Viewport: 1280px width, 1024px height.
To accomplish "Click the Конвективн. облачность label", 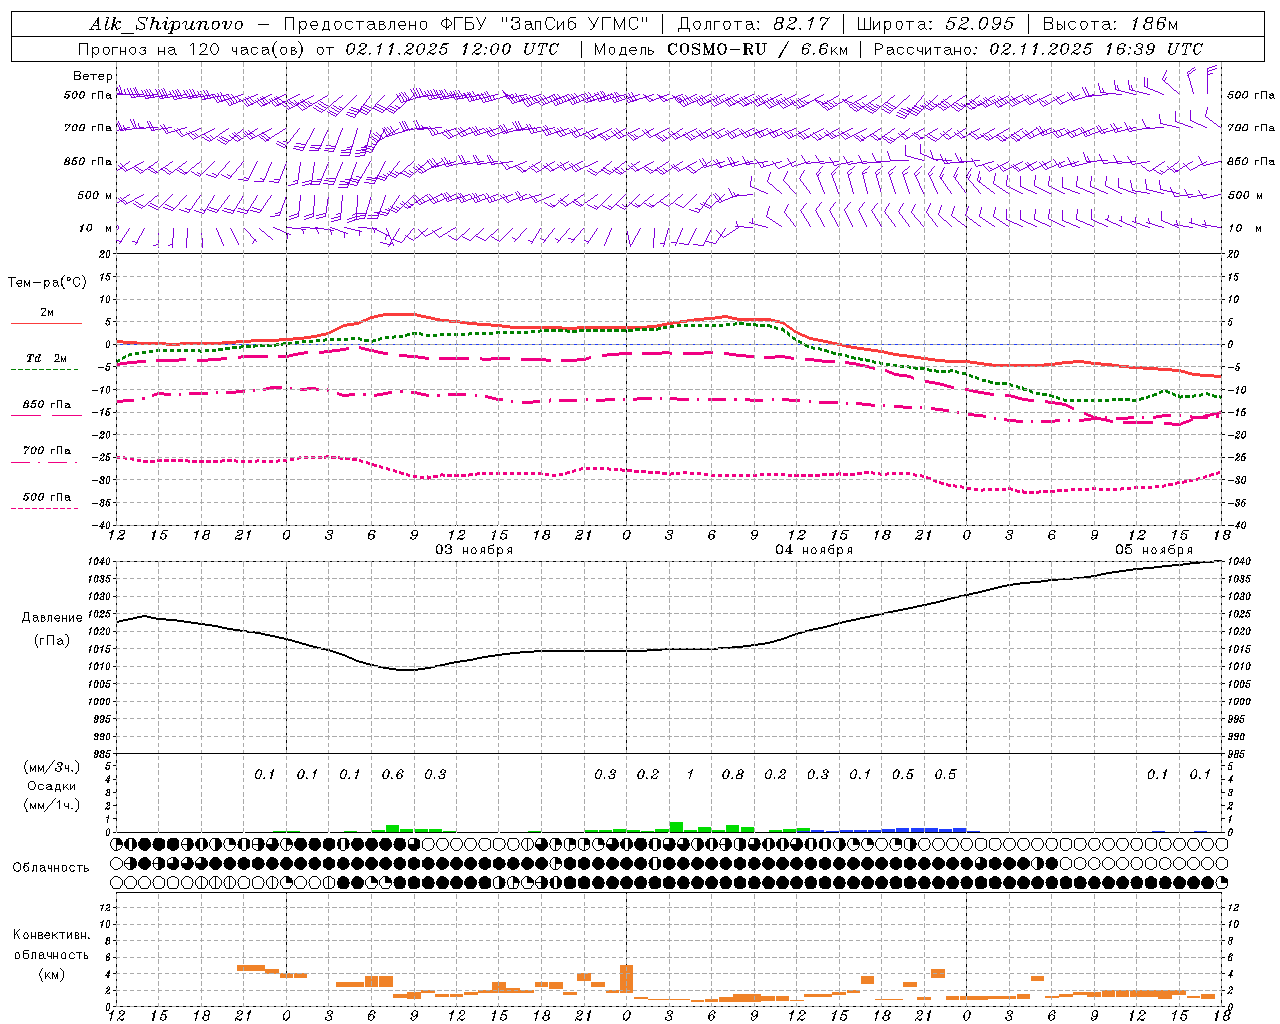I will [x=51, y=945].
